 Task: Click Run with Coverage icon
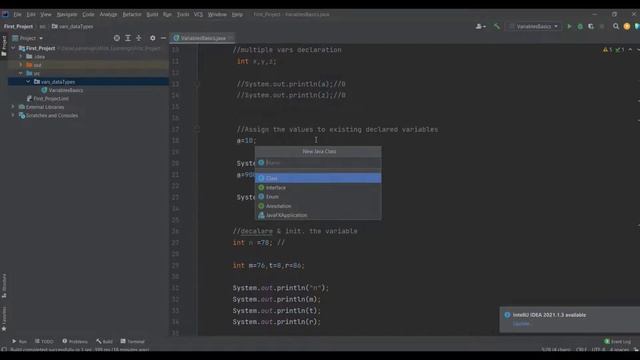(x=591, y=27)
